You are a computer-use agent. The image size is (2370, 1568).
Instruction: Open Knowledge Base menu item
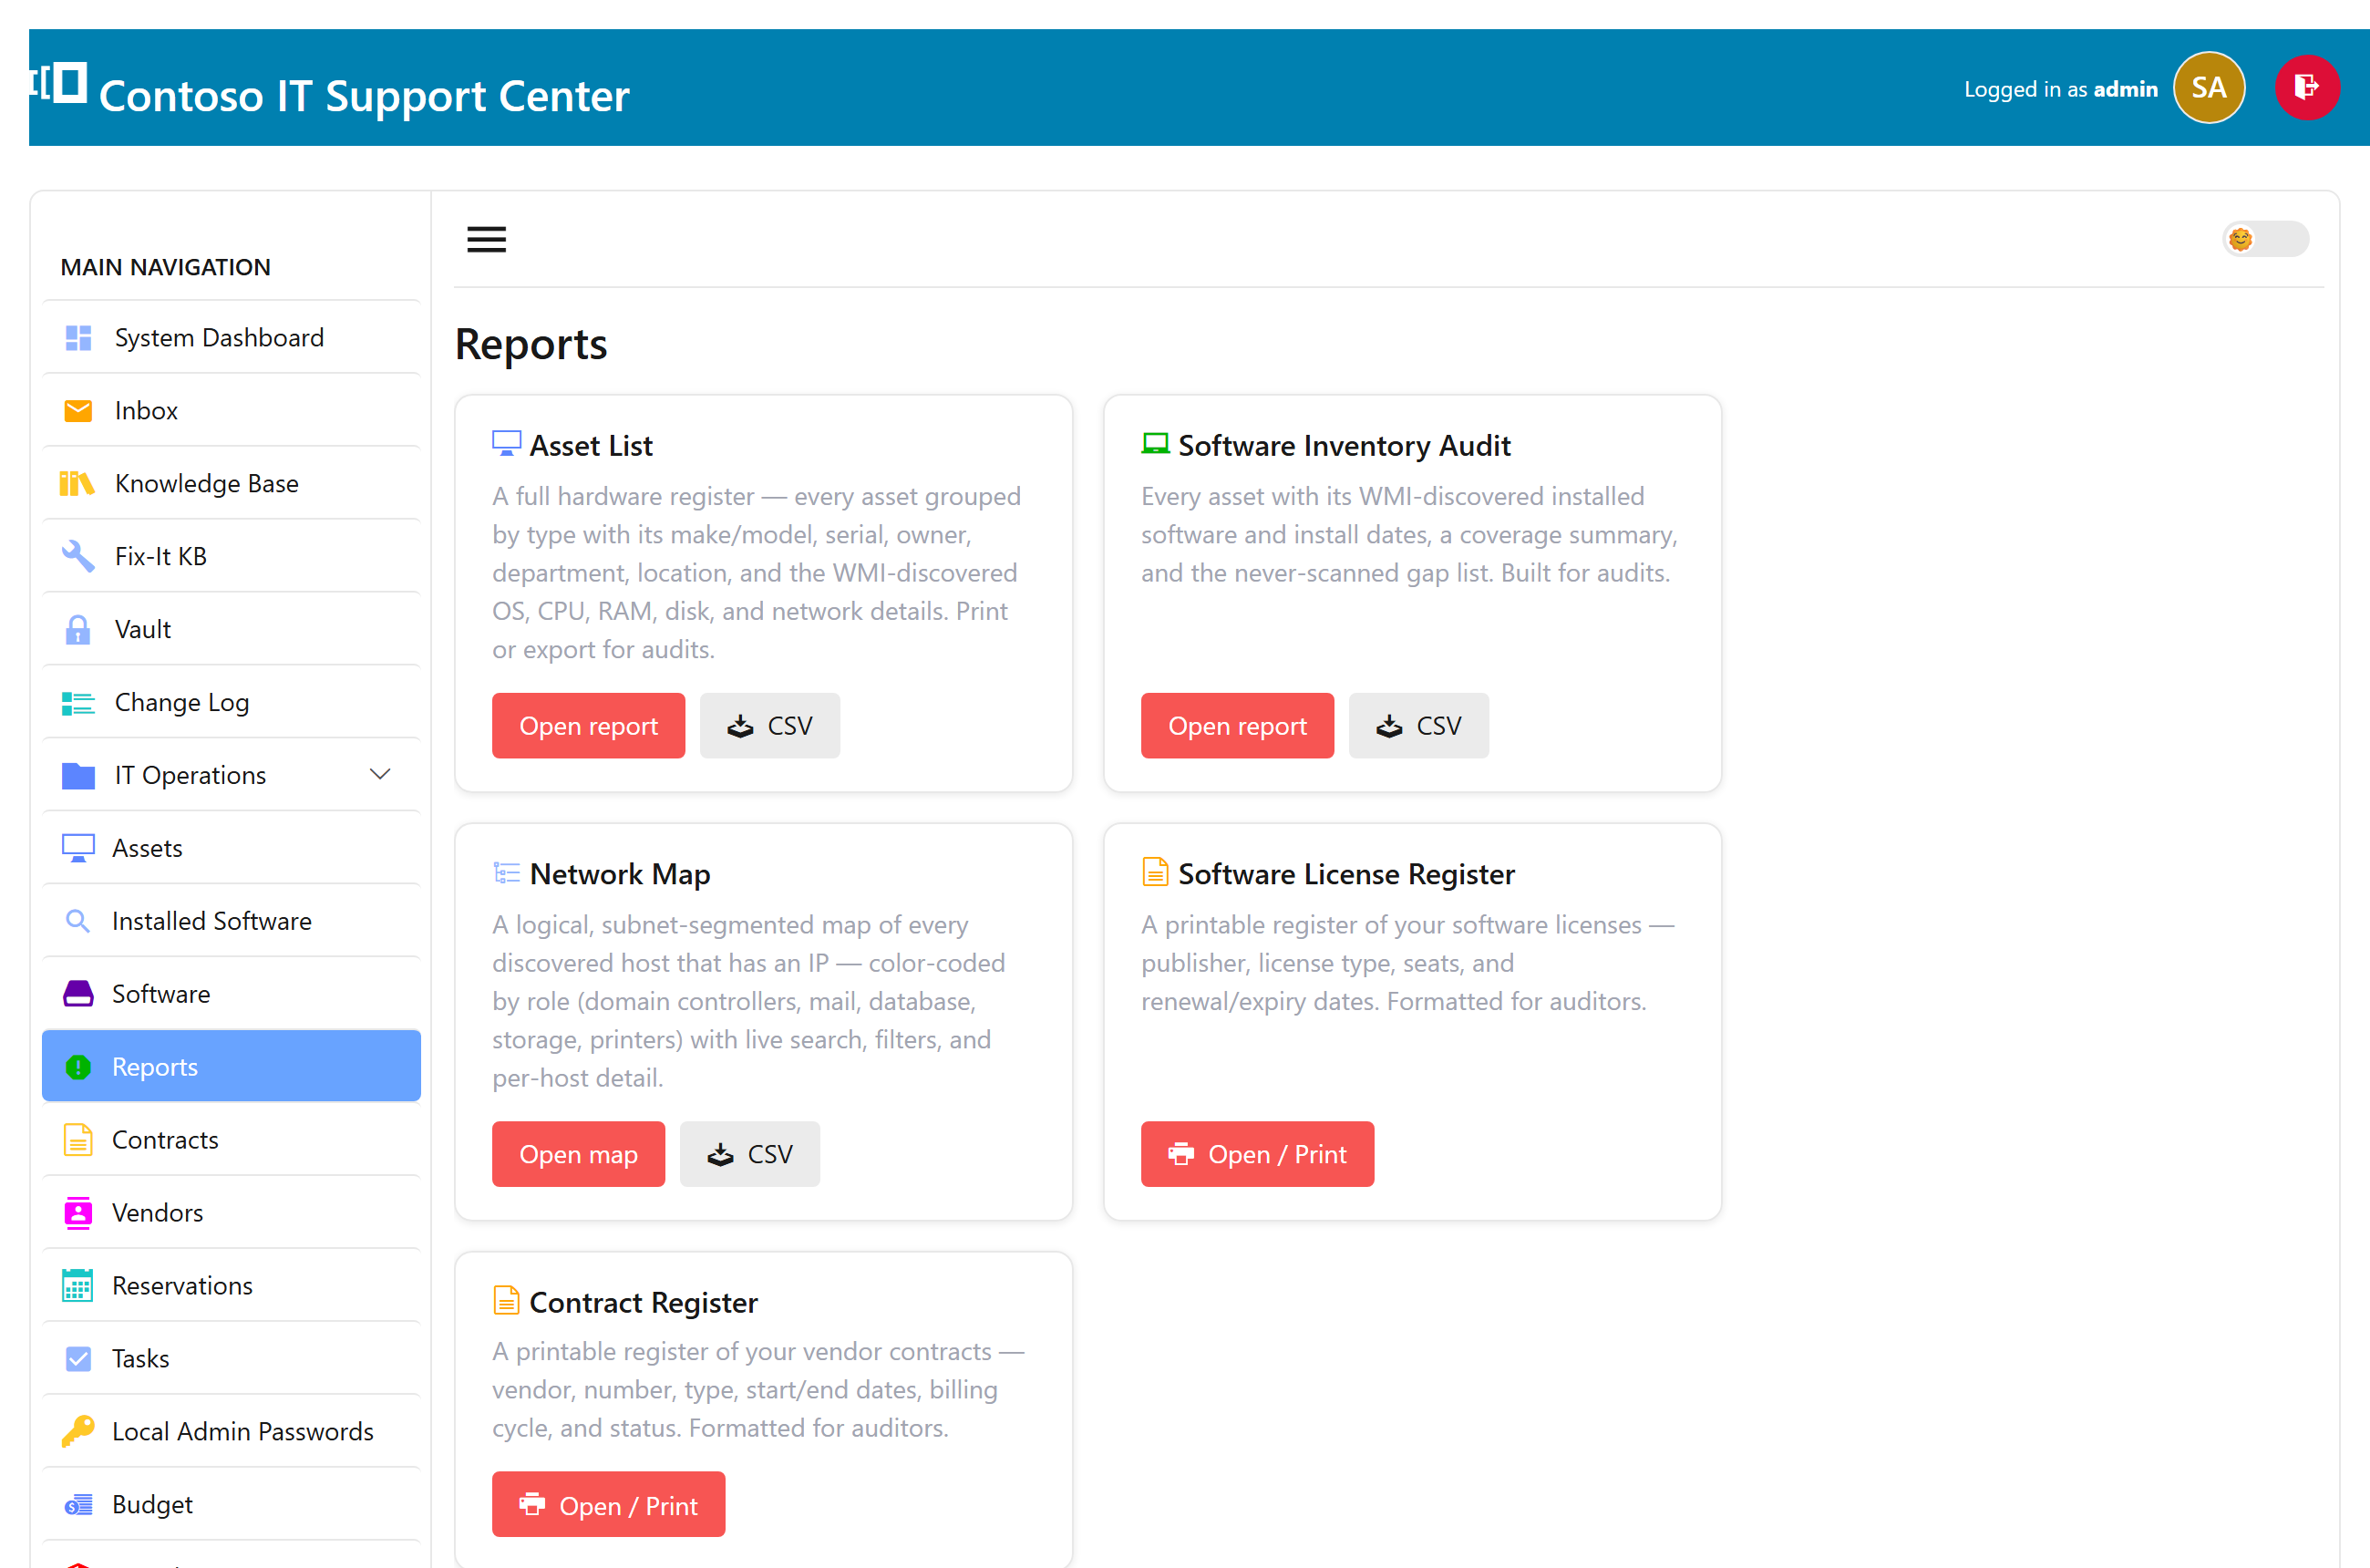click(x=231, y=484)
